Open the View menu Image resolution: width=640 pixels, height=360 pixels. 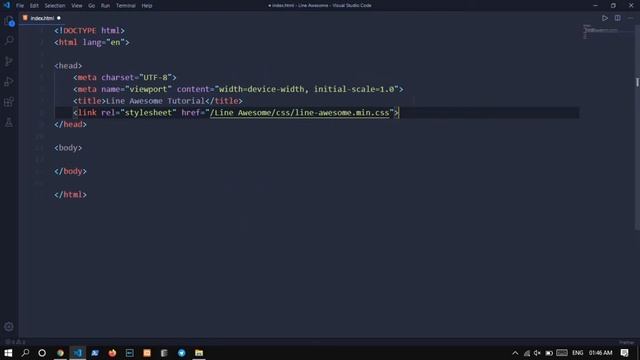tap(76, 6)
